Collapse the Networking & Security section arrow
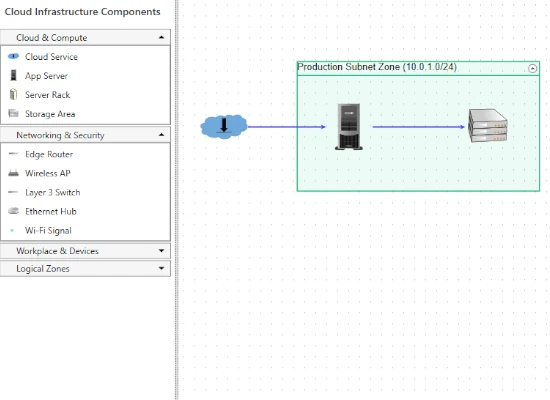 point(161,135)
